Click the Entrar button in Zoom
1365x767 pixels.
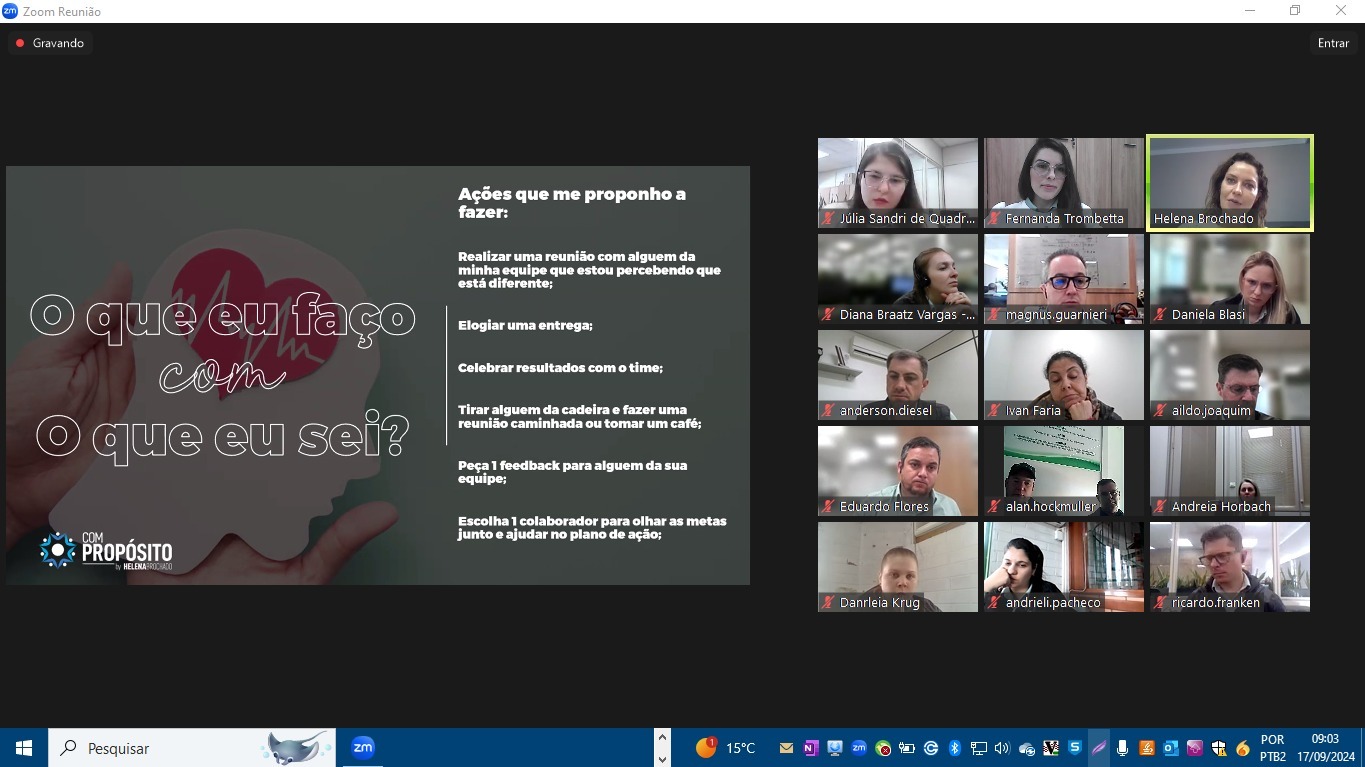pyautogui.click(x=1333, y=43)
